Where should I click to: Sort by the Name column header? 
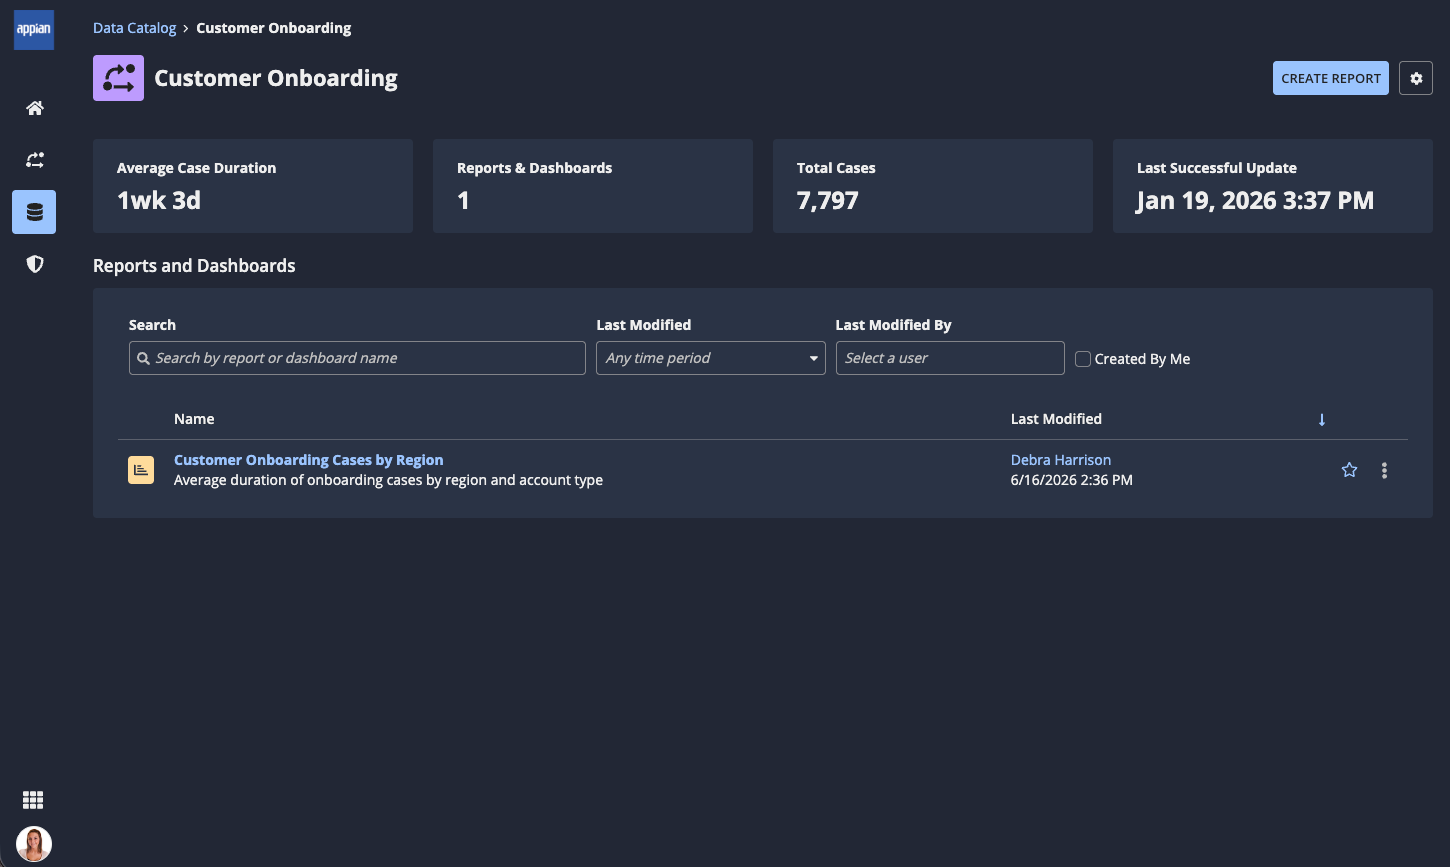pyautogui.click(x=194, y=419)
